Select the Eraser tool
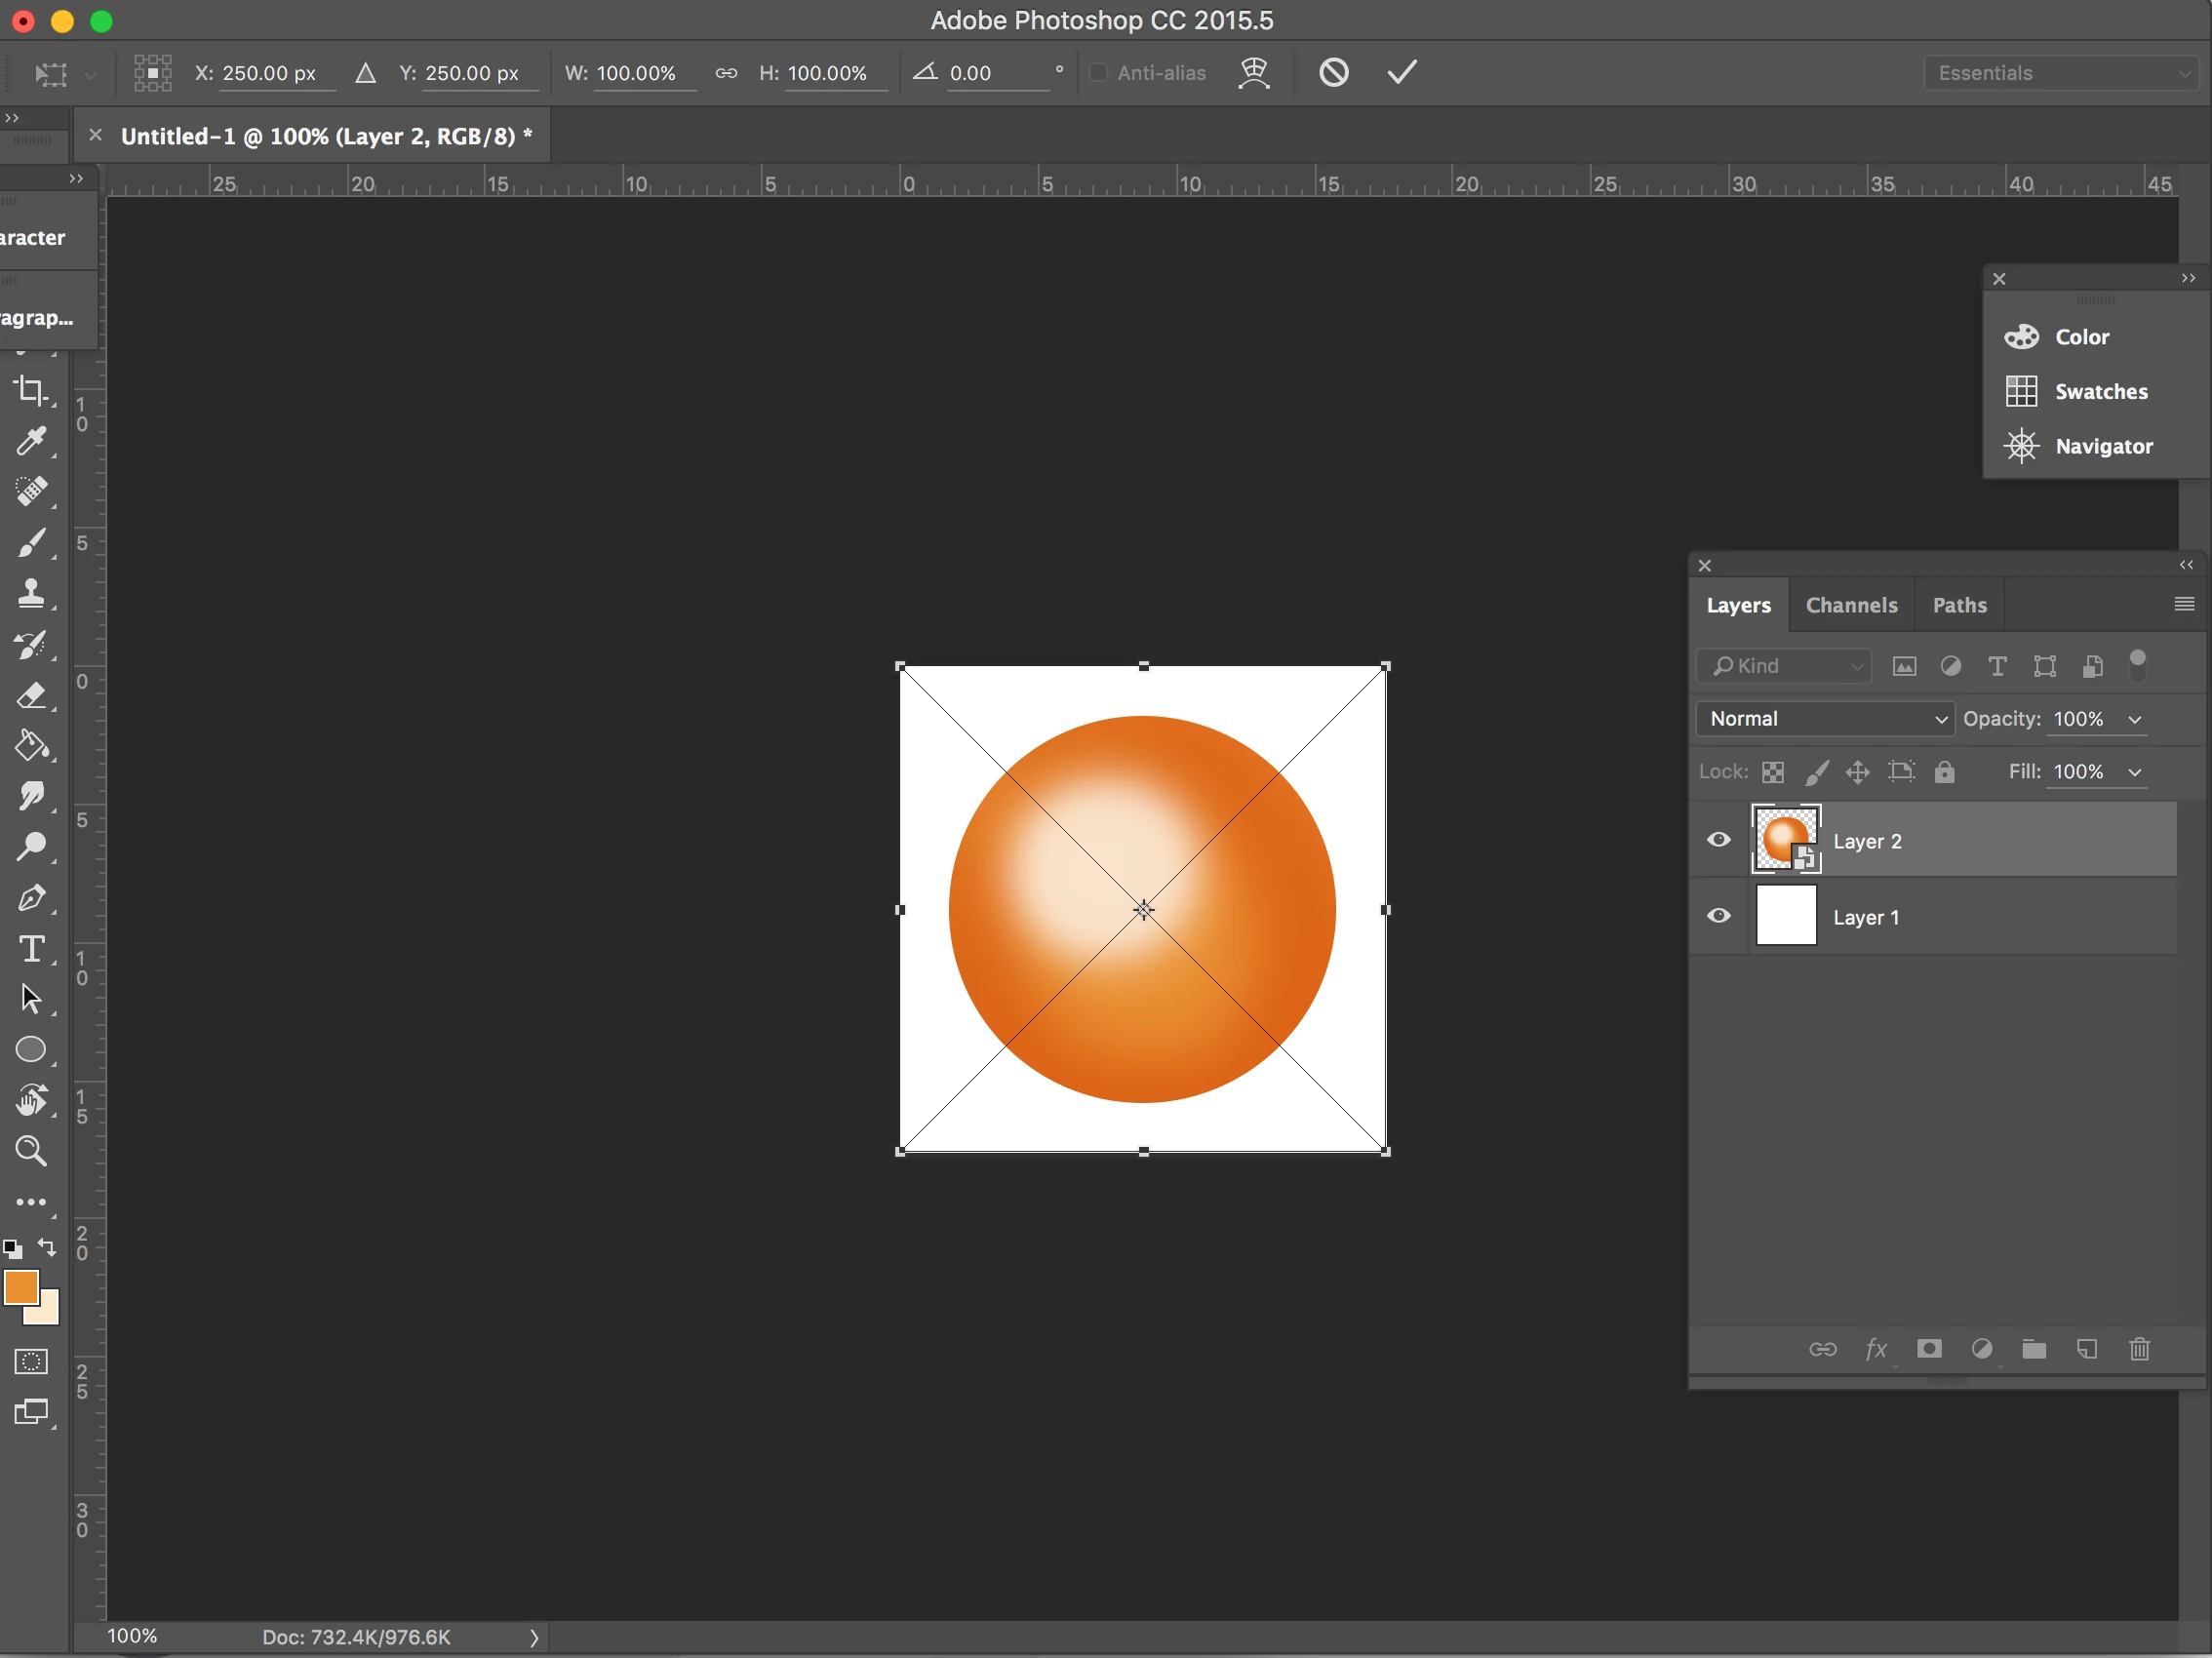This screenshot has width=2212, height=1658. tap(31, 695)
